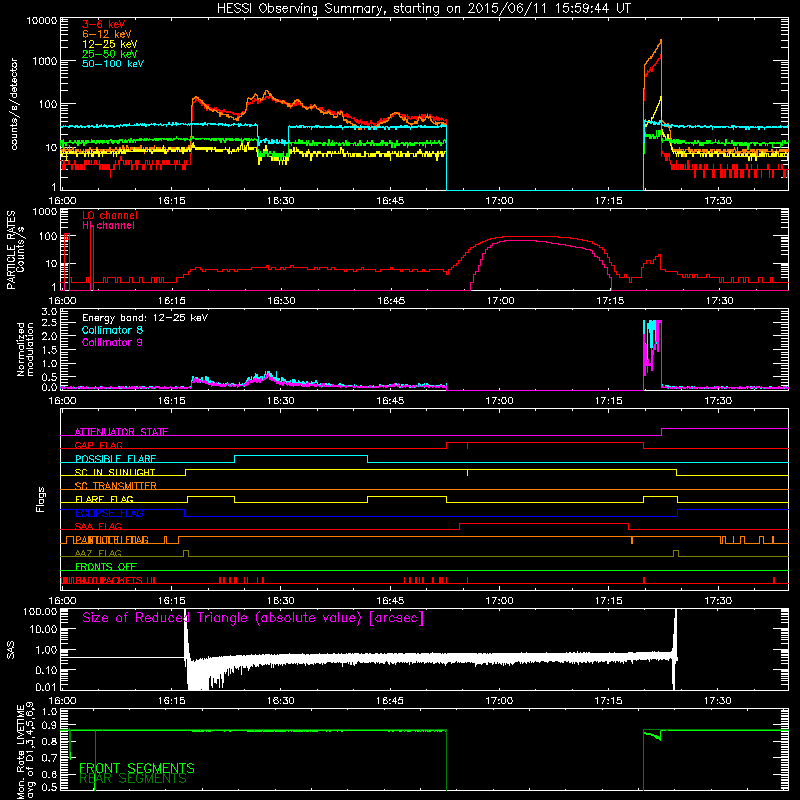
Task: Click the PARTICLE RATES axis title
Action: [x=15, y=250]
